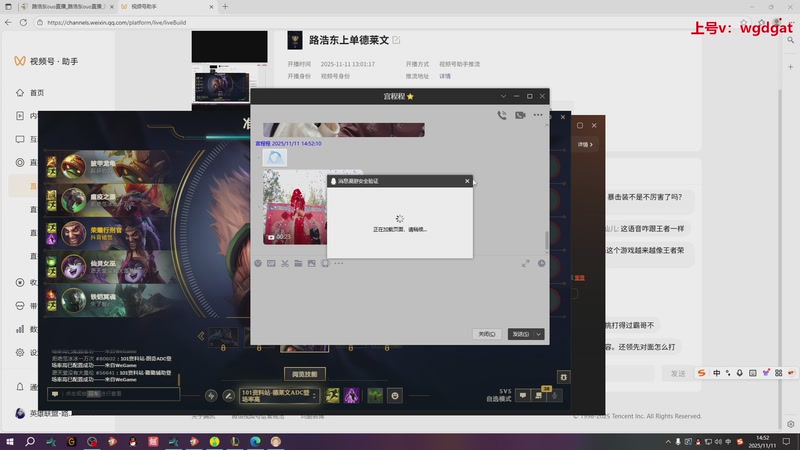Click the rune quick-setup lightning icon
This screenshot has height=450, width=800.
pyautogui.click(x=211, y=395)
